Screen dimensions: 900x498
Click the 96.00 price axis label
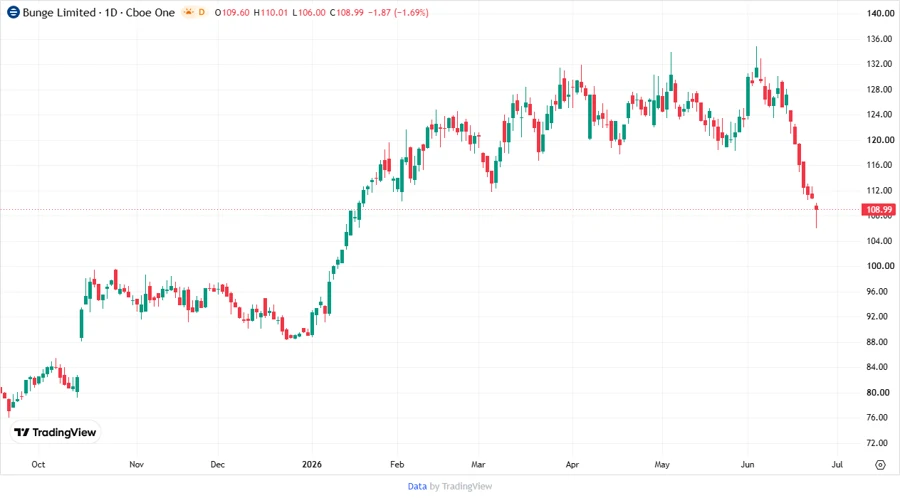point(877,291)
